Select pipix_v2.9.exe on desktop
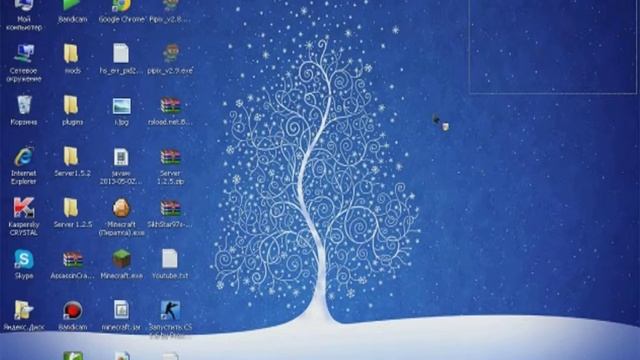Viewport: 640px width, 360px height. [170, 59]
